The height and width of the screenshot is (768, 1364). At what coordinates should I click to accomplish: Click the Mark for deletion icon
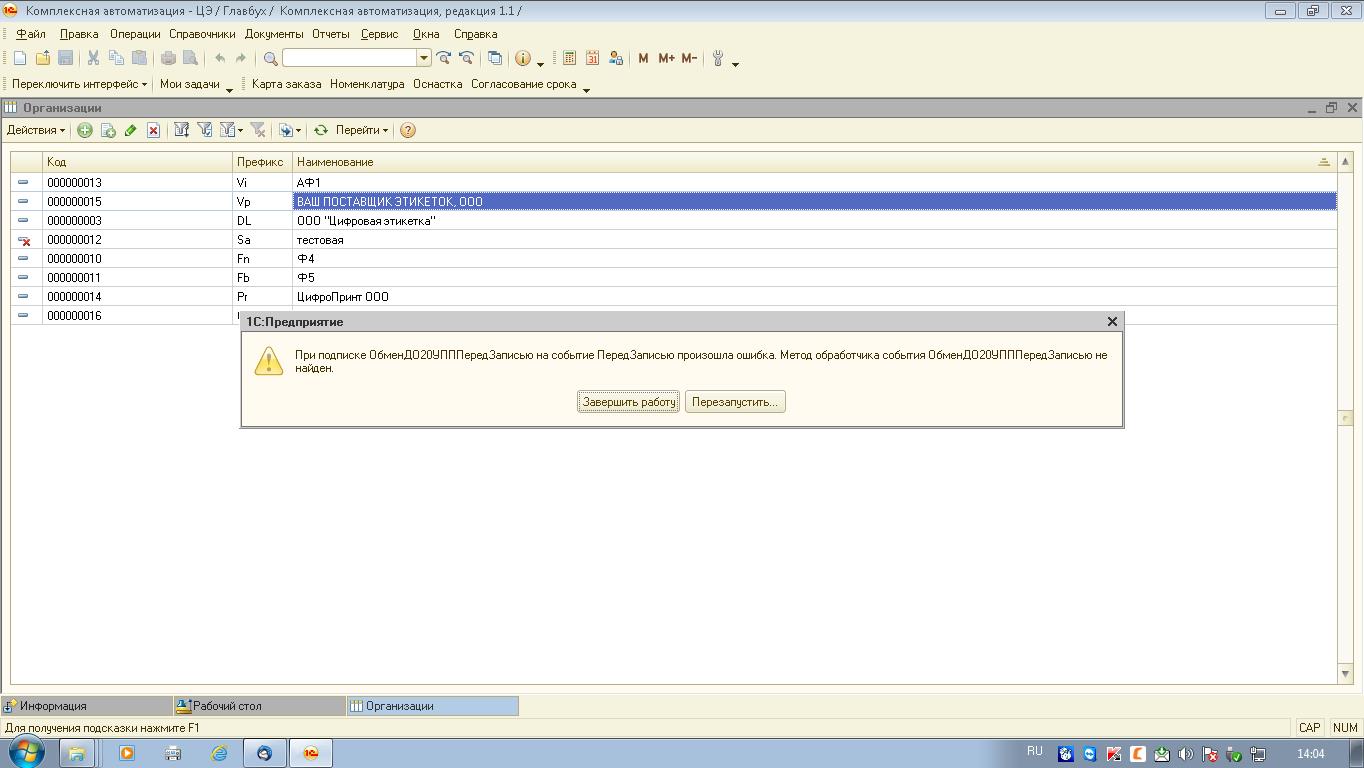tap(153, 130)
